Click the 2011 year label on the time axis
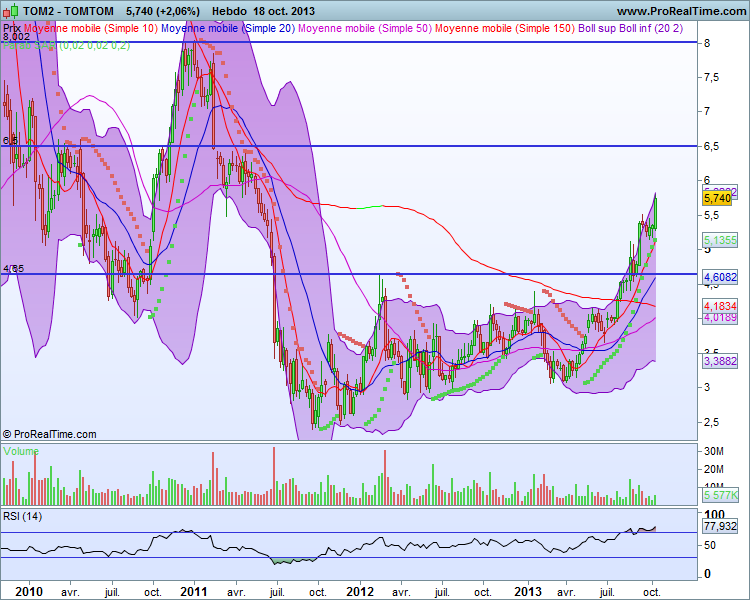 pyautogui.click(x=194, y=592)
